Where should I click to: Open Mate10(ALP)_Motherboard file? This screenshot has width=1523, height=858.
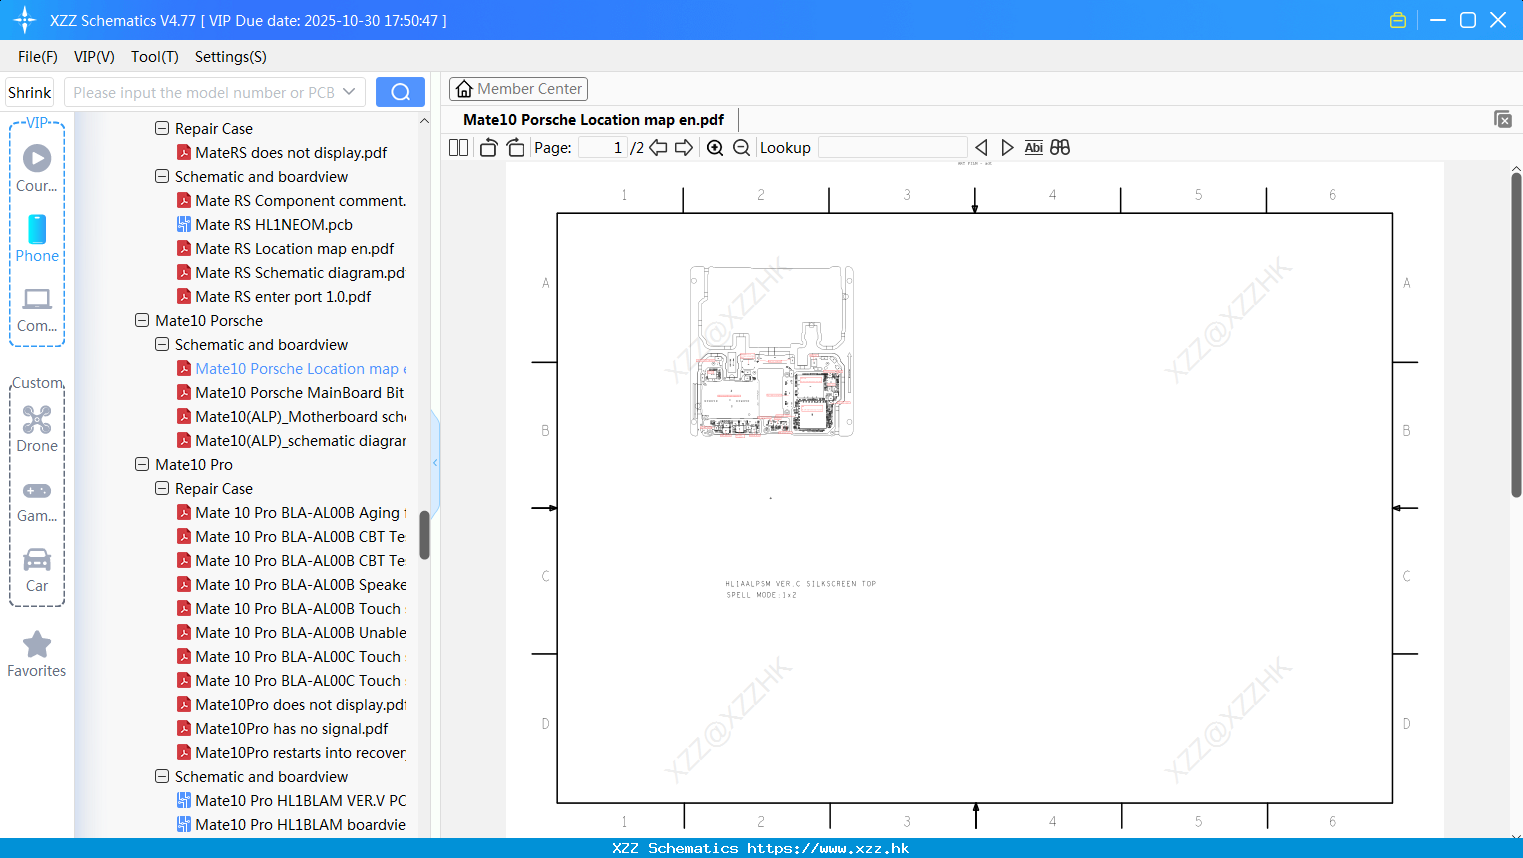coord(291,417)
